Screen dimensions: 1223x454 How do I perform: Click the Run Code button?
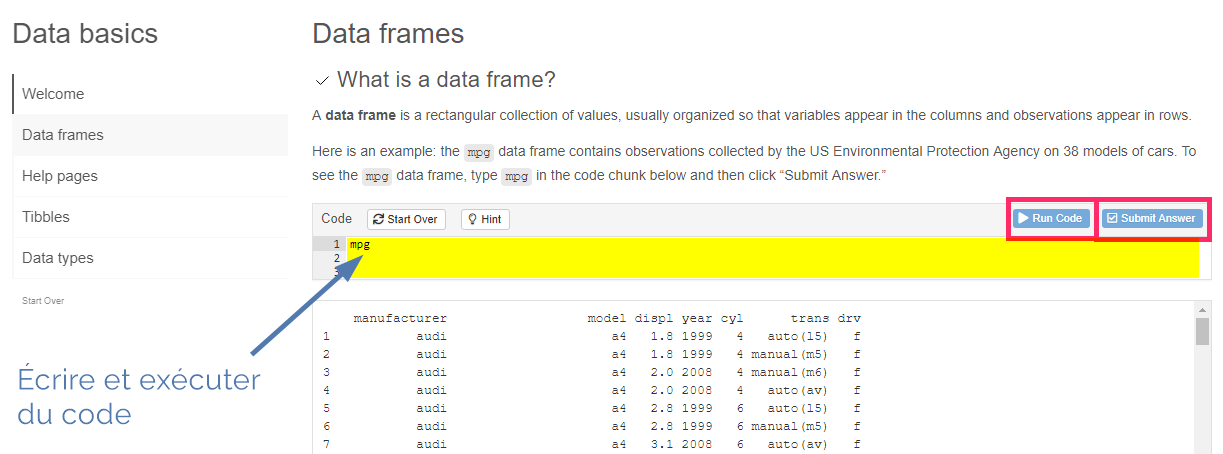pyautogui.click(x=1050, y=218)
